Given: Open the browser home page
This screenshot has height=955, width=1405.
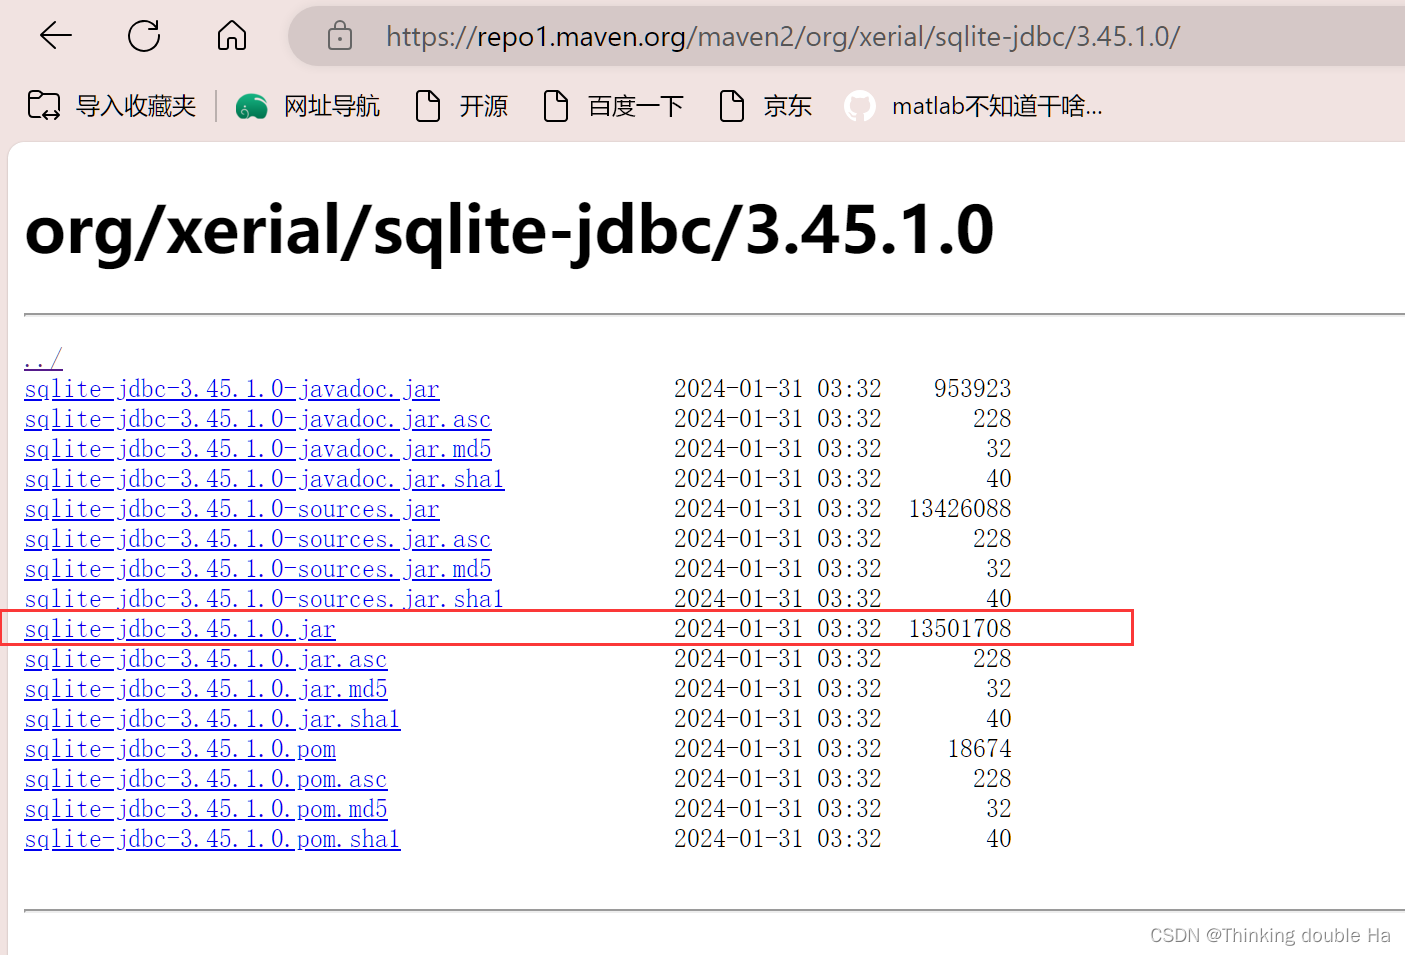Looking at the screenshot, I should pyautogui.click(x=231, y=35).
